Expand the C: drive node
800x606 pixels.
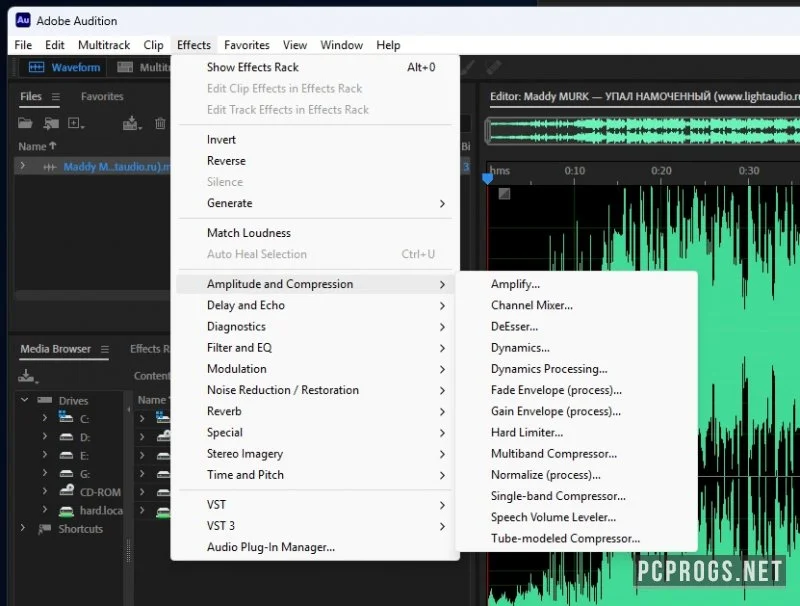tap(45, 418)
